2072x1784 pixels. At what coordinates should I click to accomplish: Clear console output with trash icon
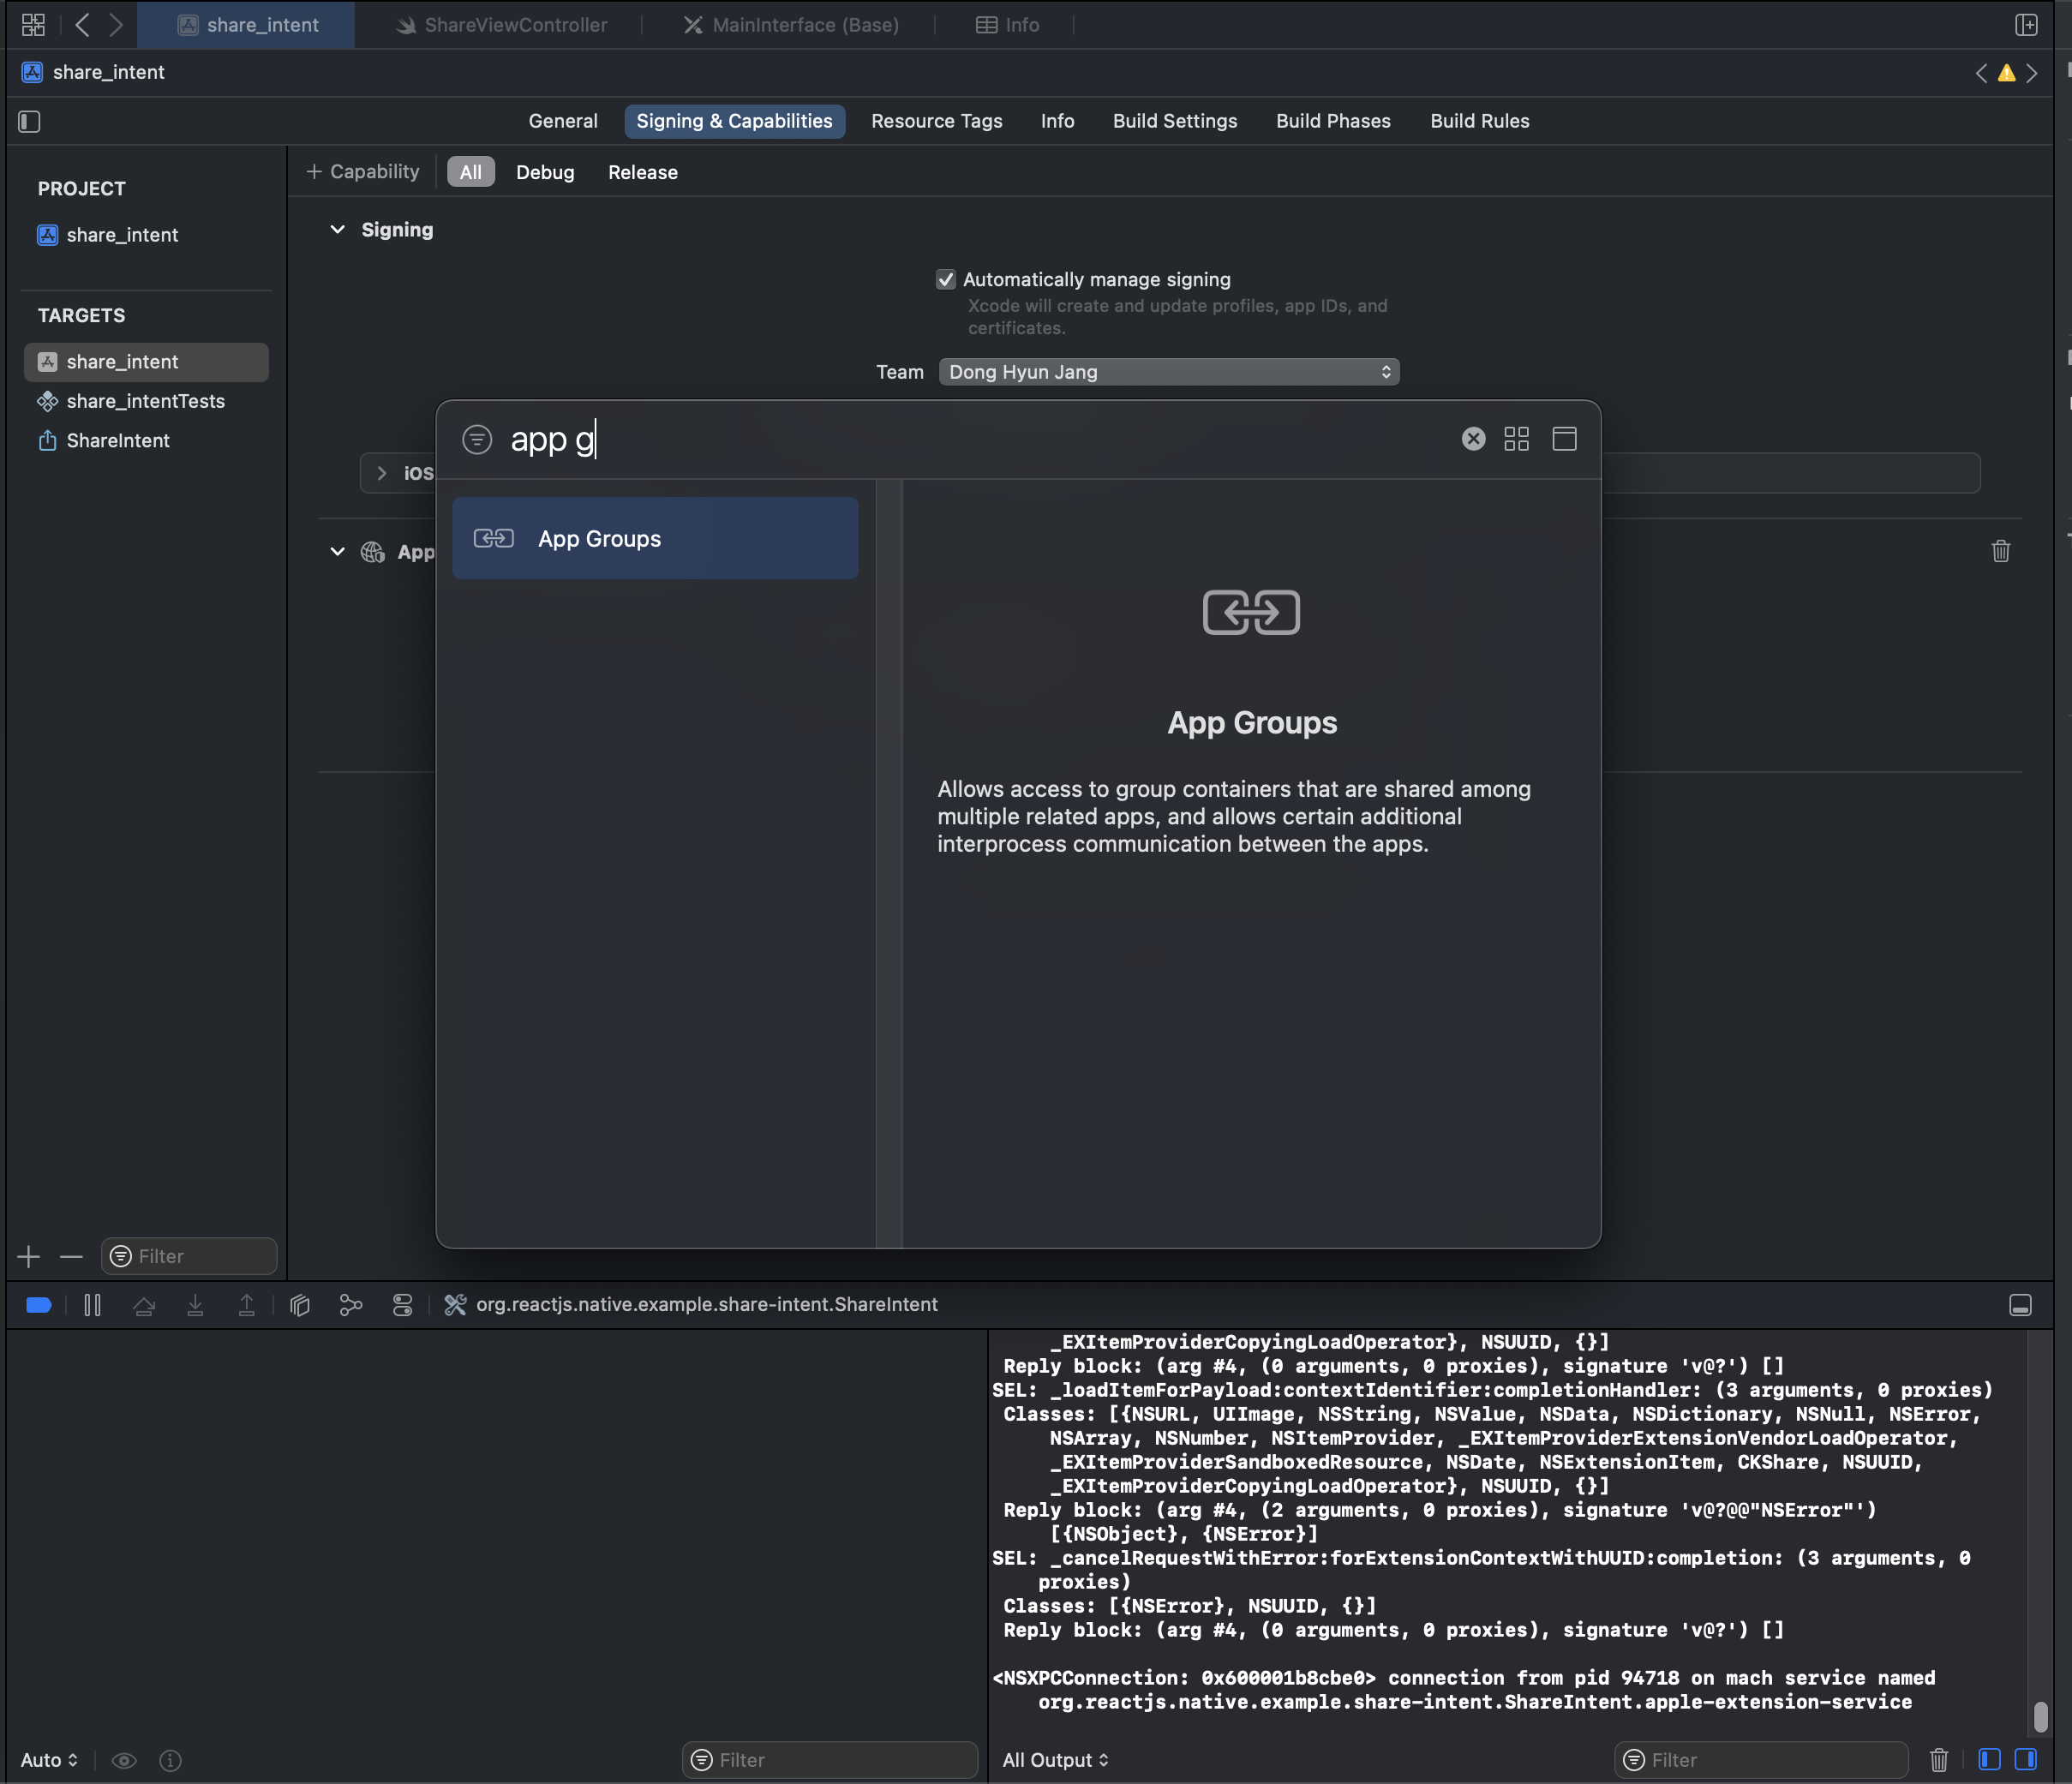(x=1938, y=1760)
